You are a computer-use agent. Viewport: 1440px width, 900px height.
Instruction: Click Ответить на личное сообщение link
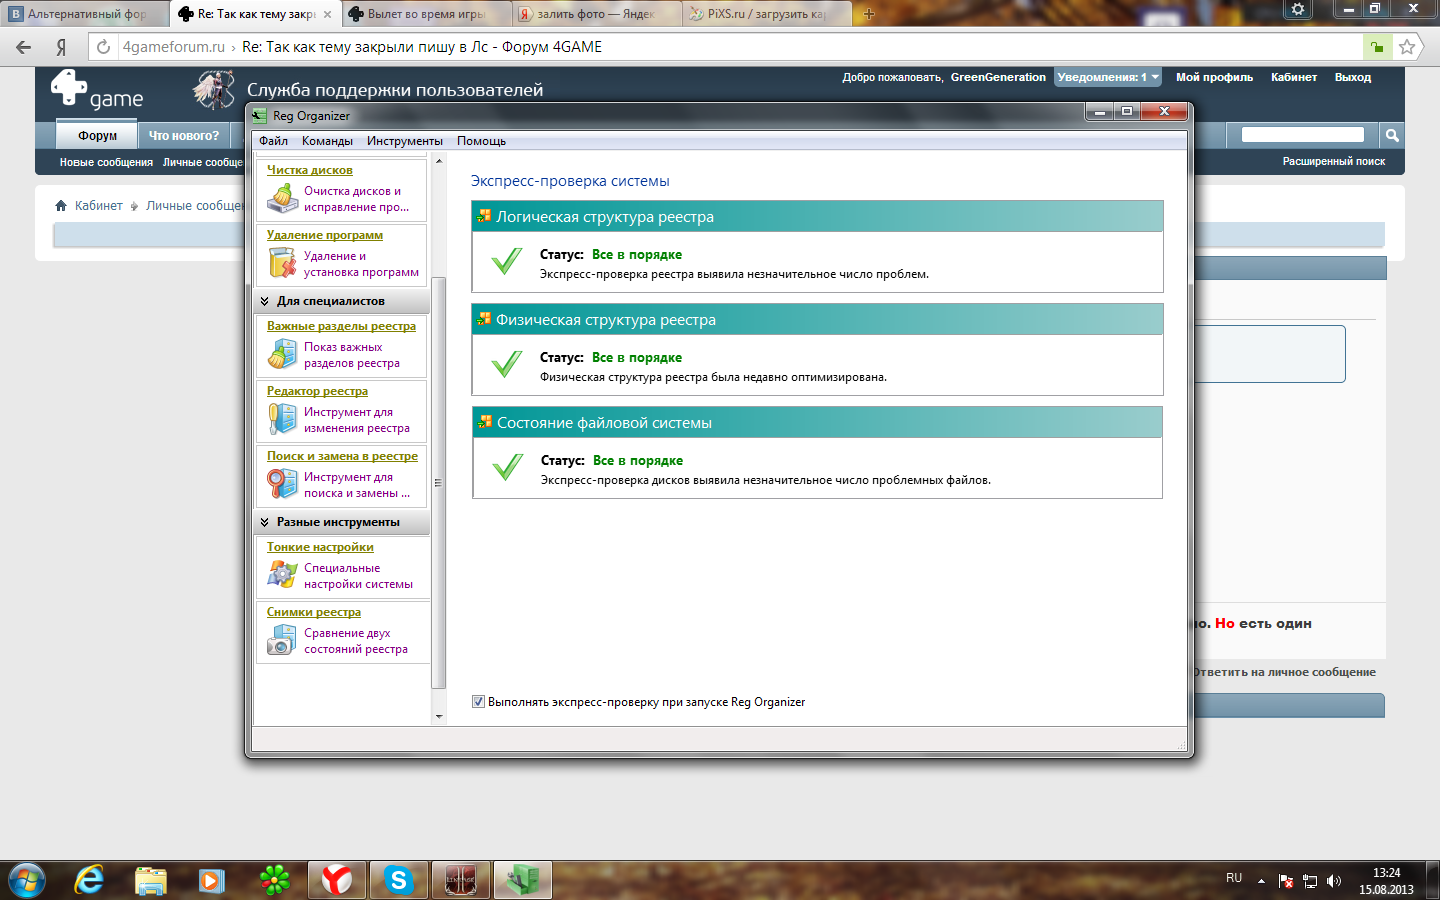pyautogui.click(x=1285, y=672)
